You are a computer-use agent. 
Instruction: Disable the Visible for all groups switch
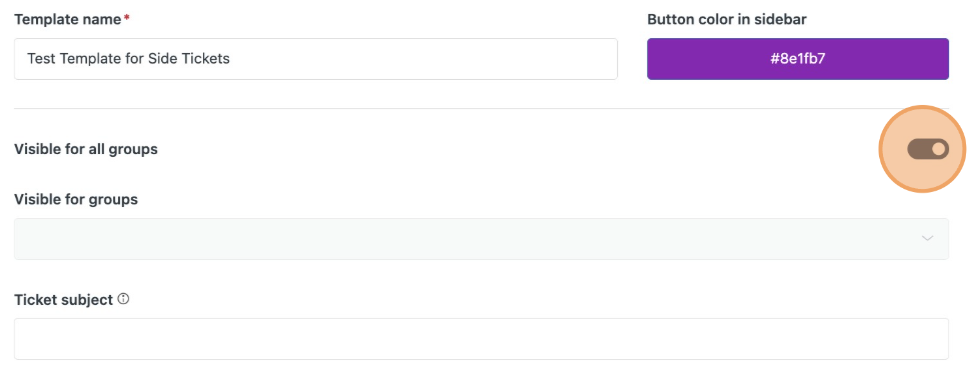tap(928, 149)
